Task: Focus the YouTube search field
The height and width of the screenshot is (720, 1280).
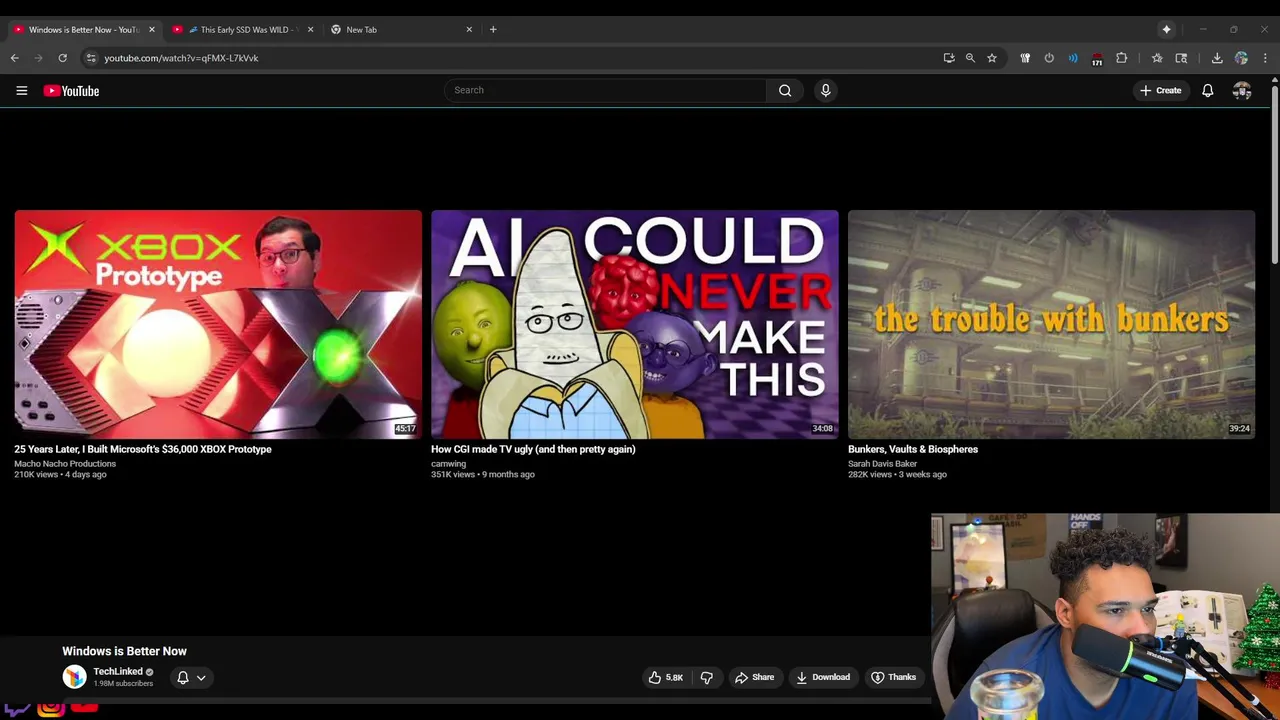Action: click(x=605, y=90)
